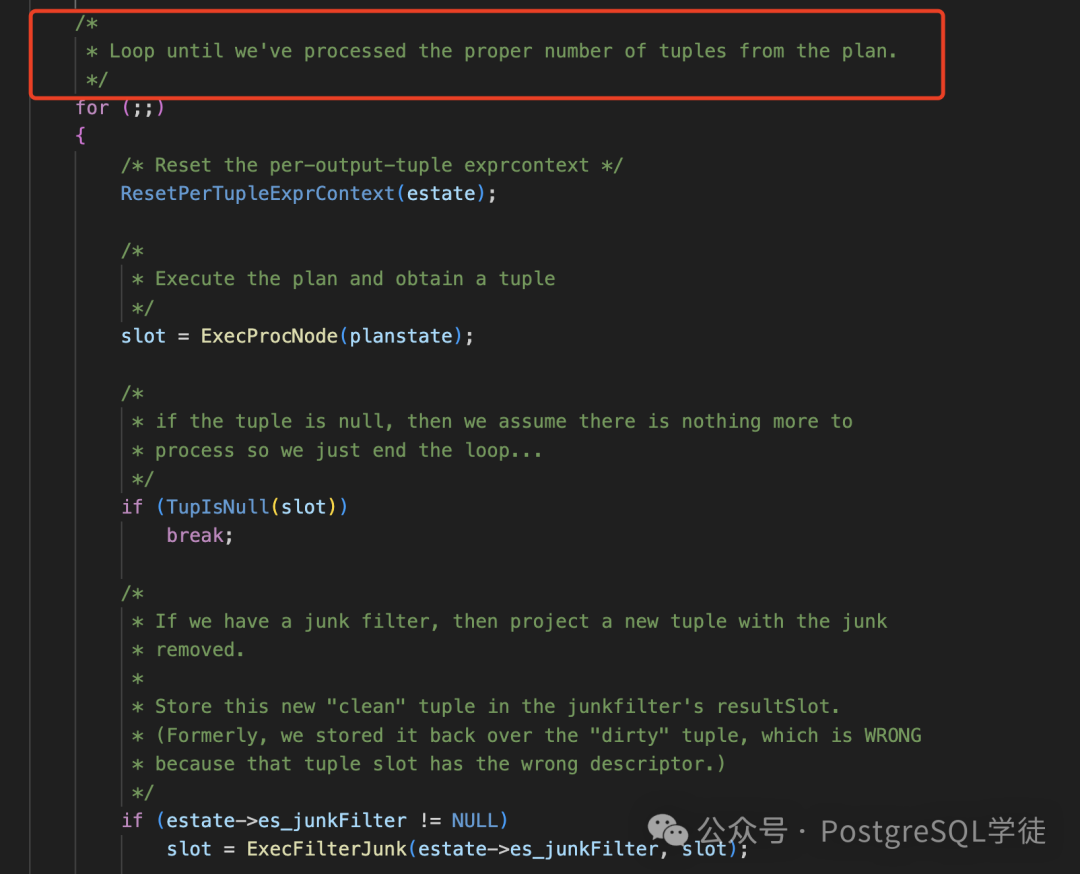Click the ResetPerTupleExprContext function name
The width and height of the screenshot is (1080, 874).
[x=258, y=194]
